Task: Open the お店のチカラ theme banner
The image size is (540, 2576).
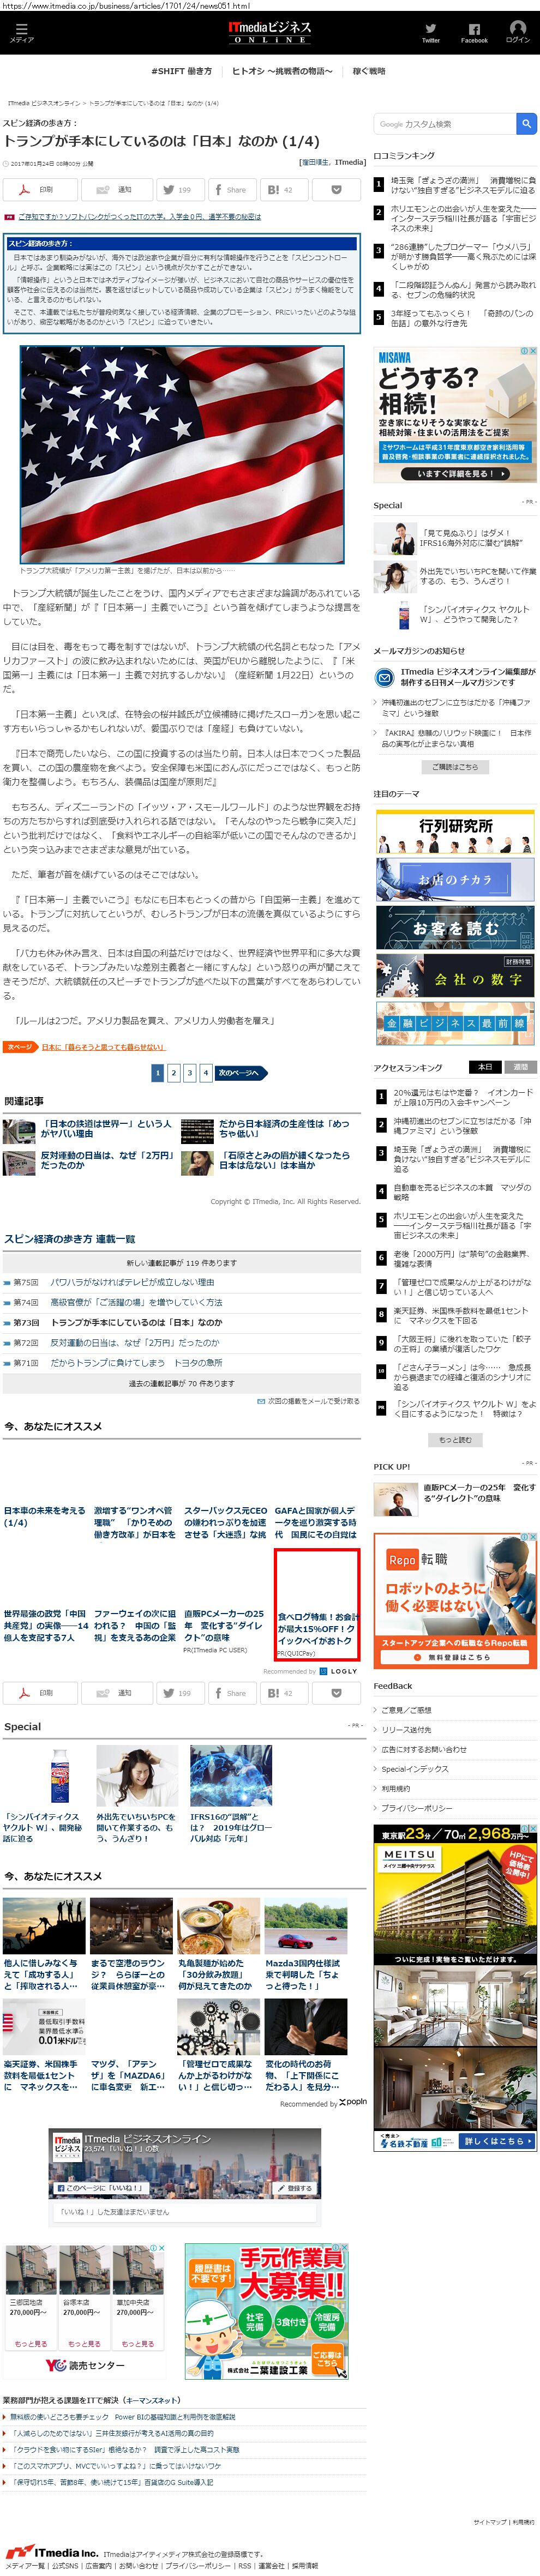Action: click(455, 880)
